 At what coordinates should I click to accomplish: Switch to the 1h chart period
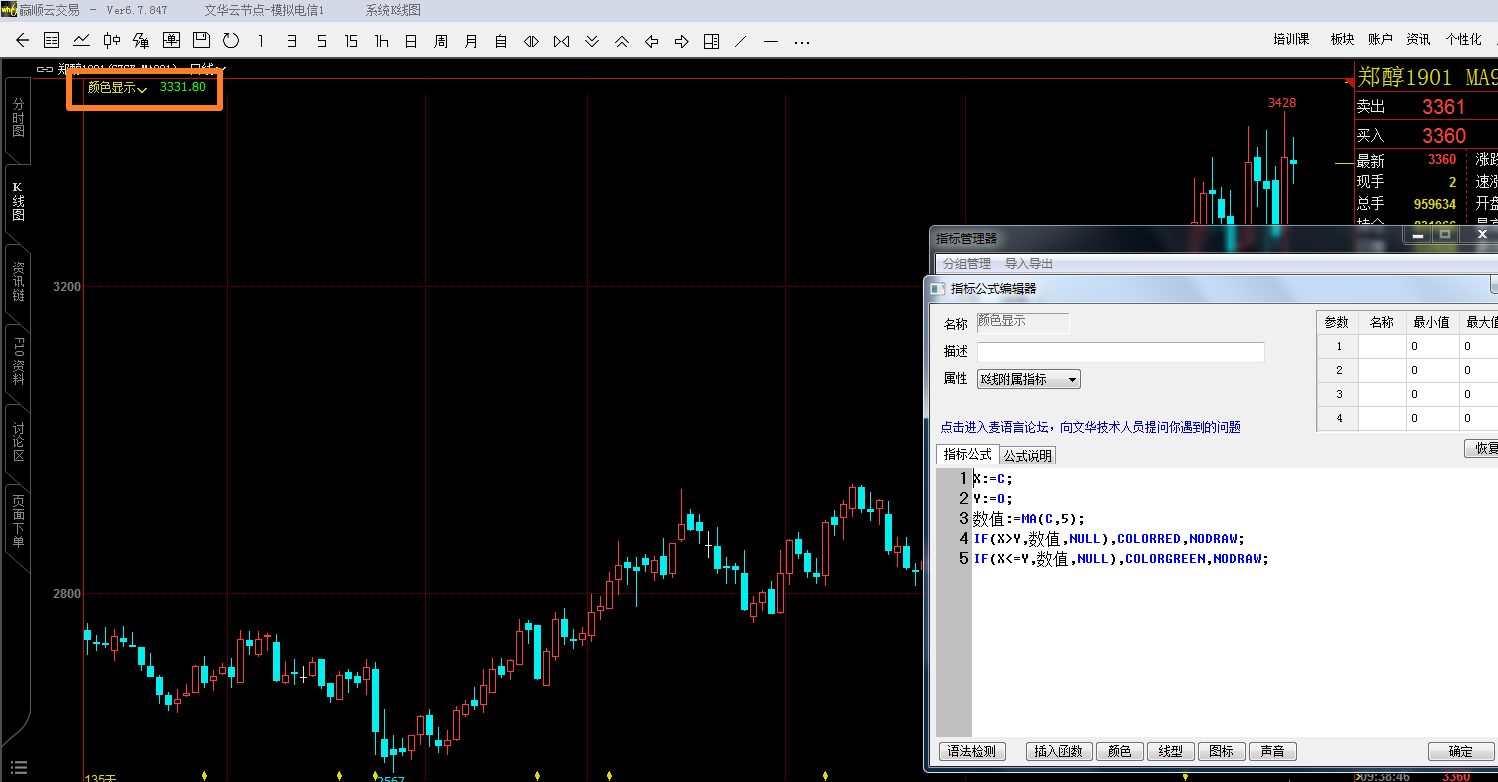coord(381,41)
